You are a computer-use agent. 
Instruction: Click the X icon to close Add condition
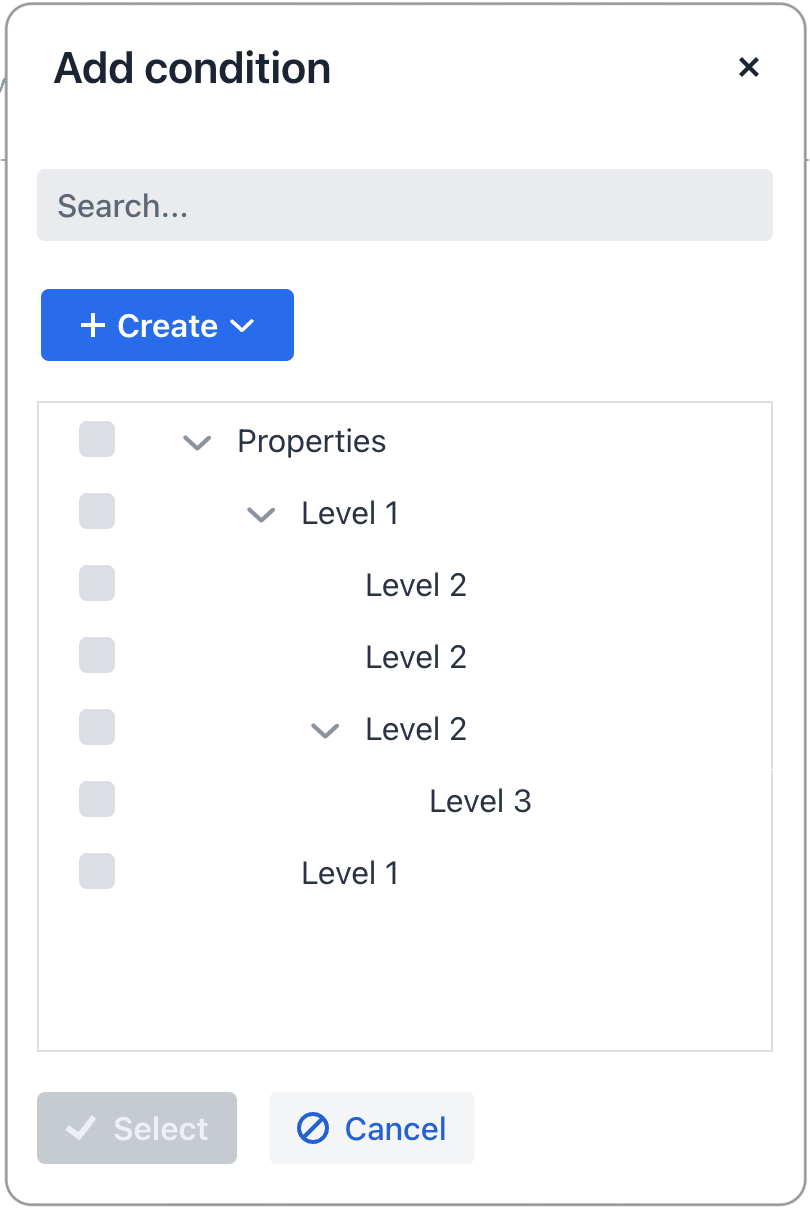point(749,67)
